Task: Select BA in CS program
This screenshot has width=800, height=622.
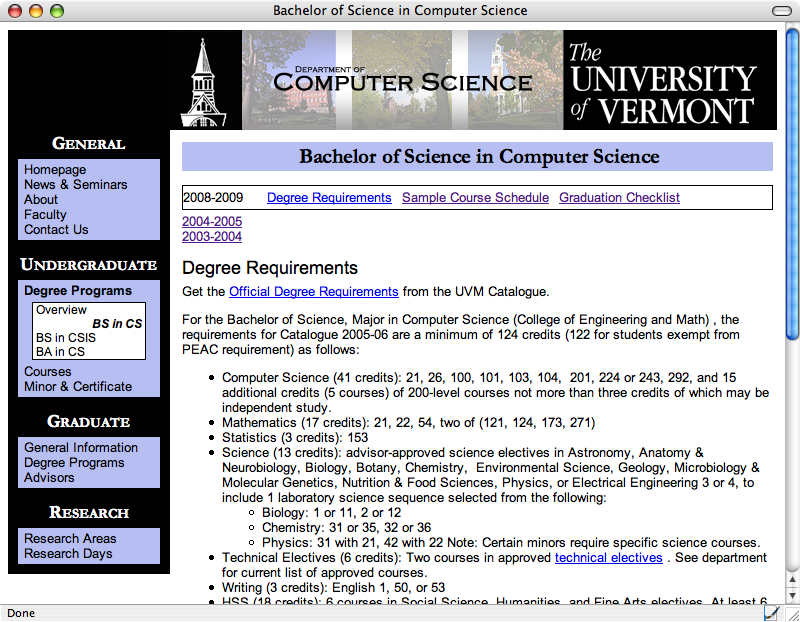Action: pos(60,352)
